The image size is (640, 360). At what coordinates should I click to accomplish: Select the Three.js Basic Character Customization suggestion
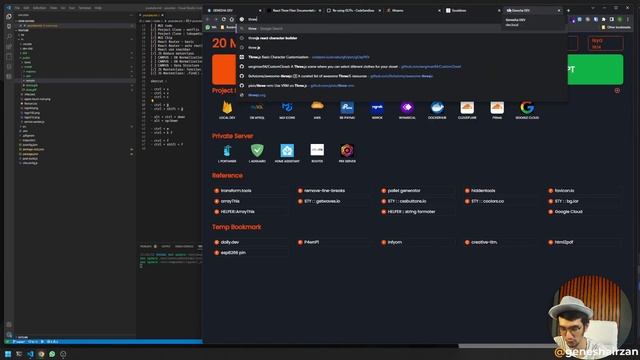402,57
